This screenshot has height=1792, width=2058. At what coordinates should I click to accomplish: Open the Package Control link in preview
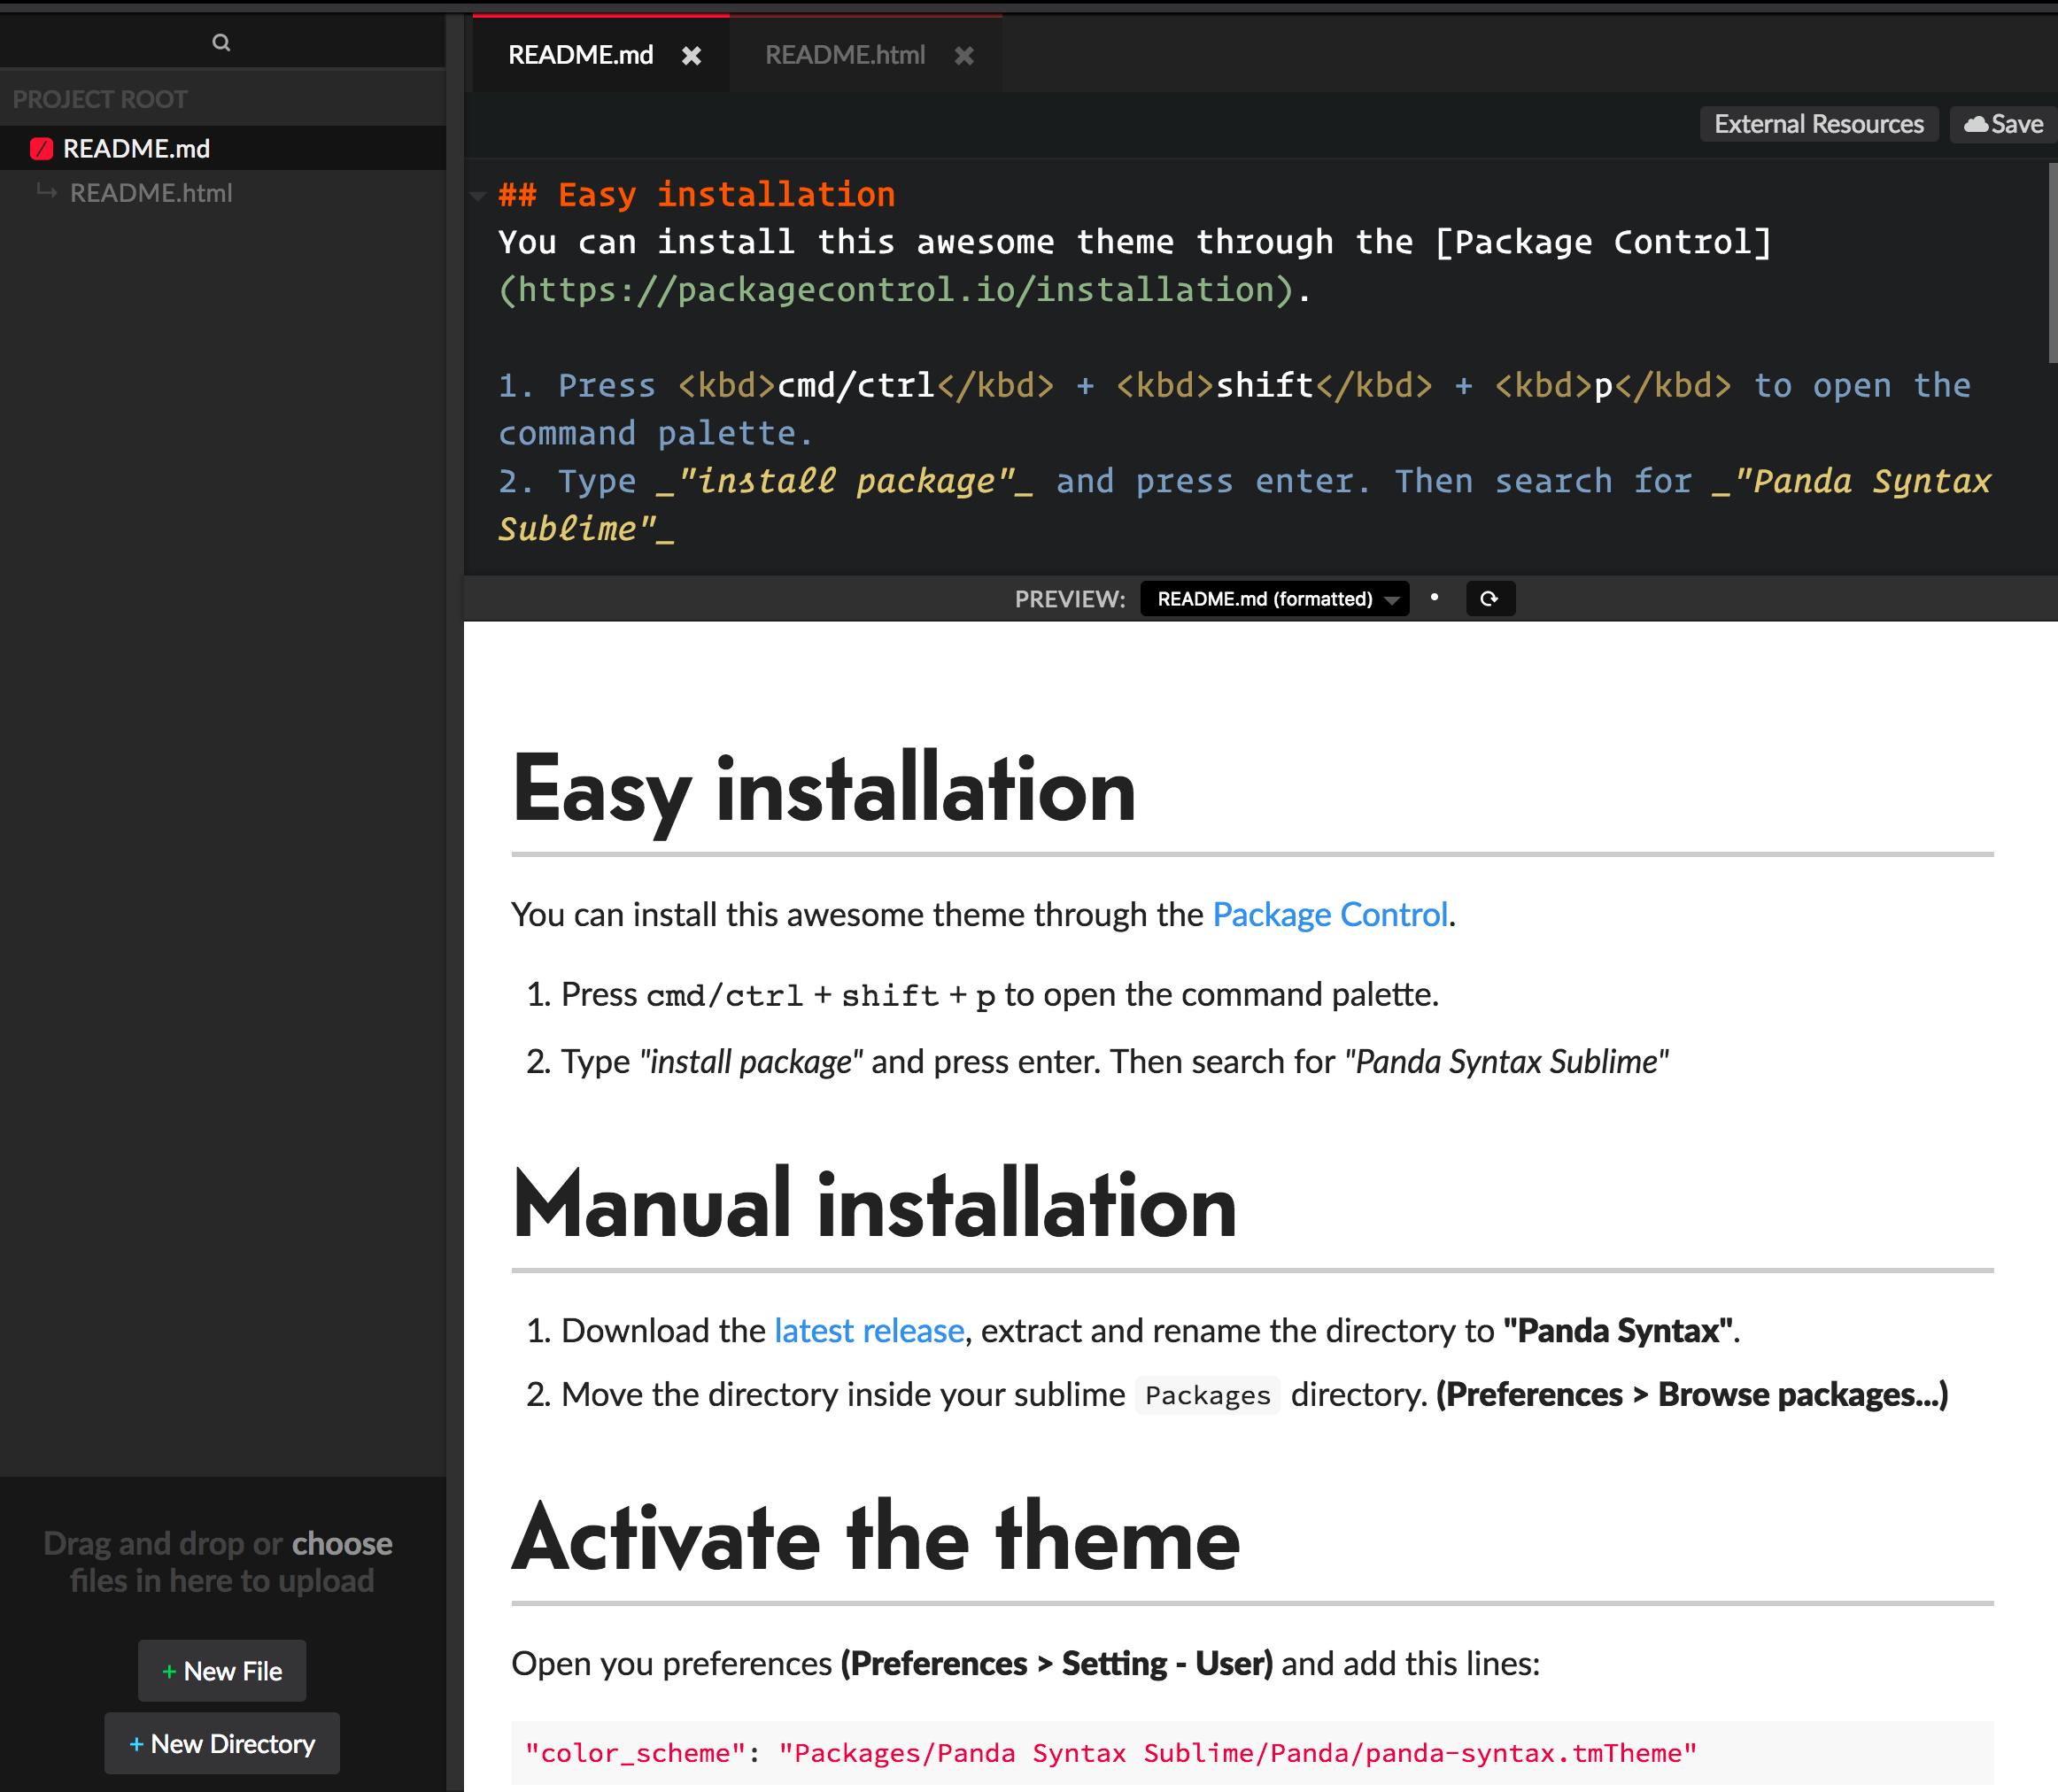tap(1329, 915)
